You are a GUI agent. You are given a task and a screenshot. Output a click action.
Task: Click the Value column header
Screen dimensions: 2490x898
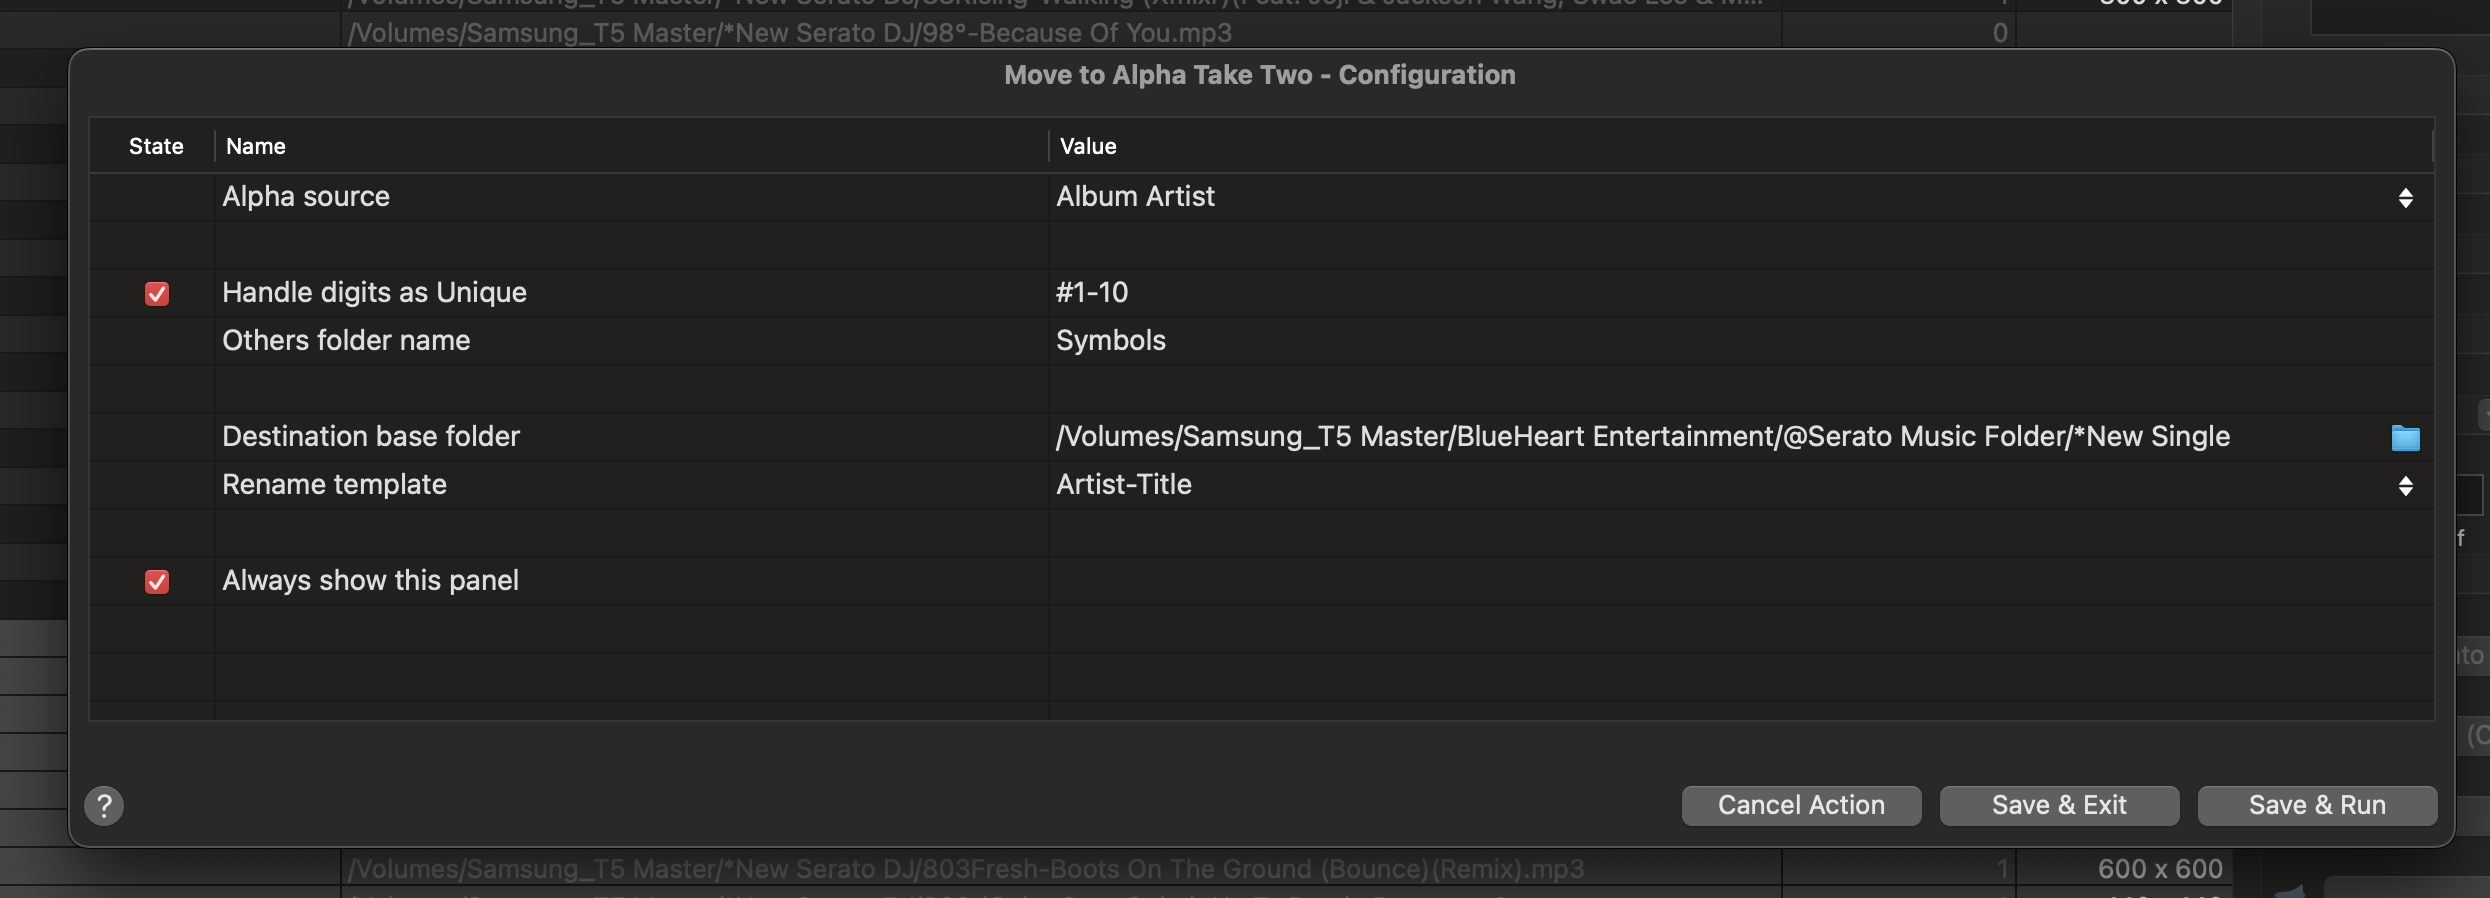[1088, 146]
